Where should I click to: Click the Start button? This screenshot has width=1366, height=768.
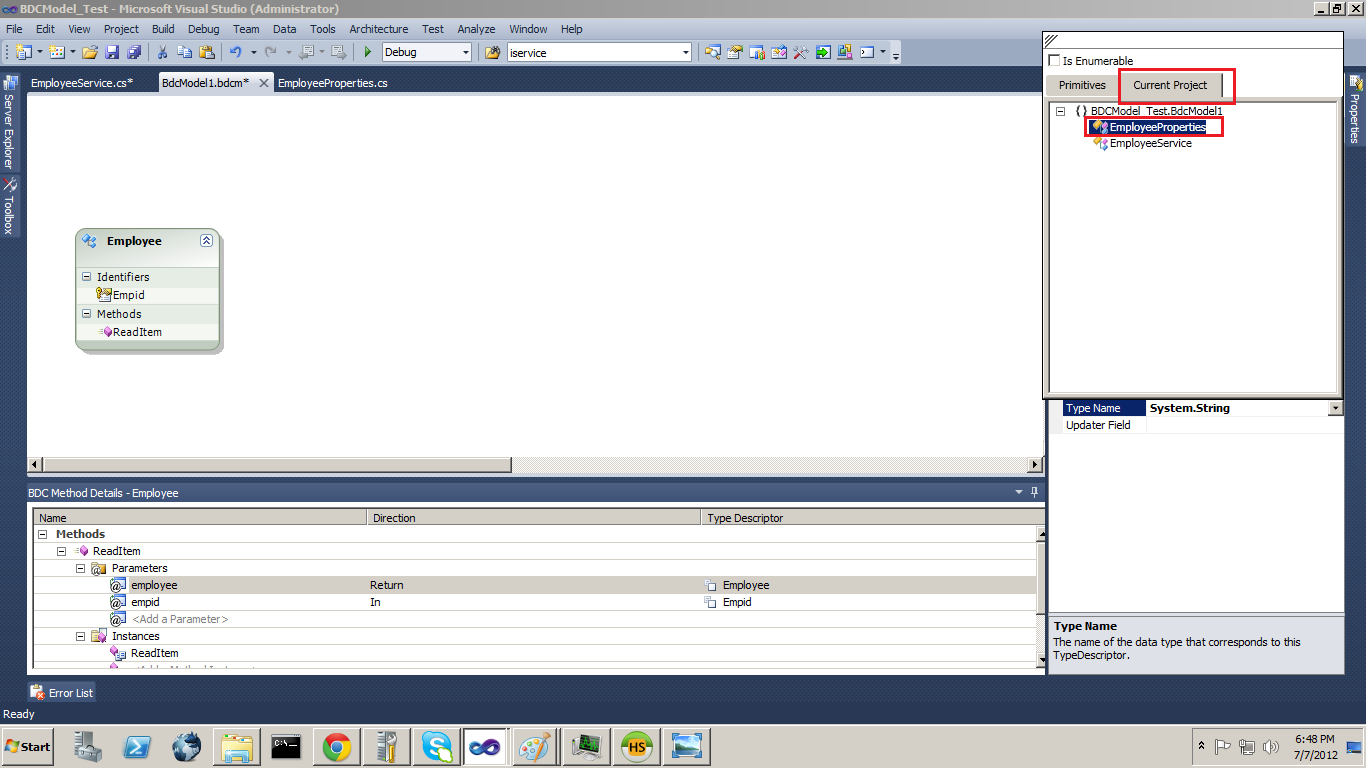(x=28, y=746)
